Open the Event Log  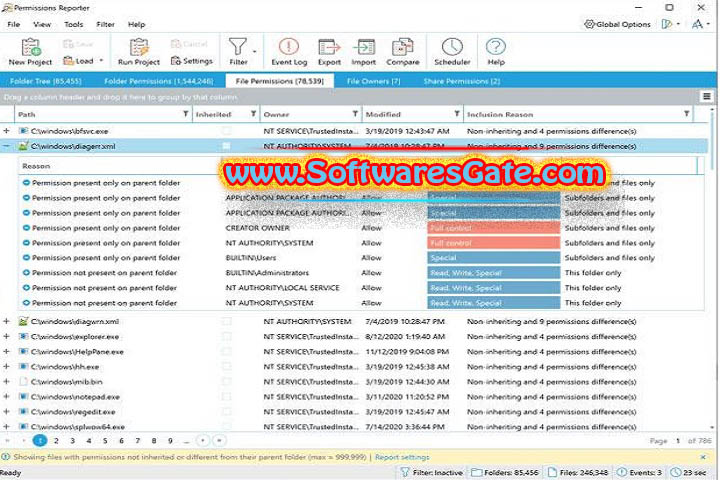[289, 51]
